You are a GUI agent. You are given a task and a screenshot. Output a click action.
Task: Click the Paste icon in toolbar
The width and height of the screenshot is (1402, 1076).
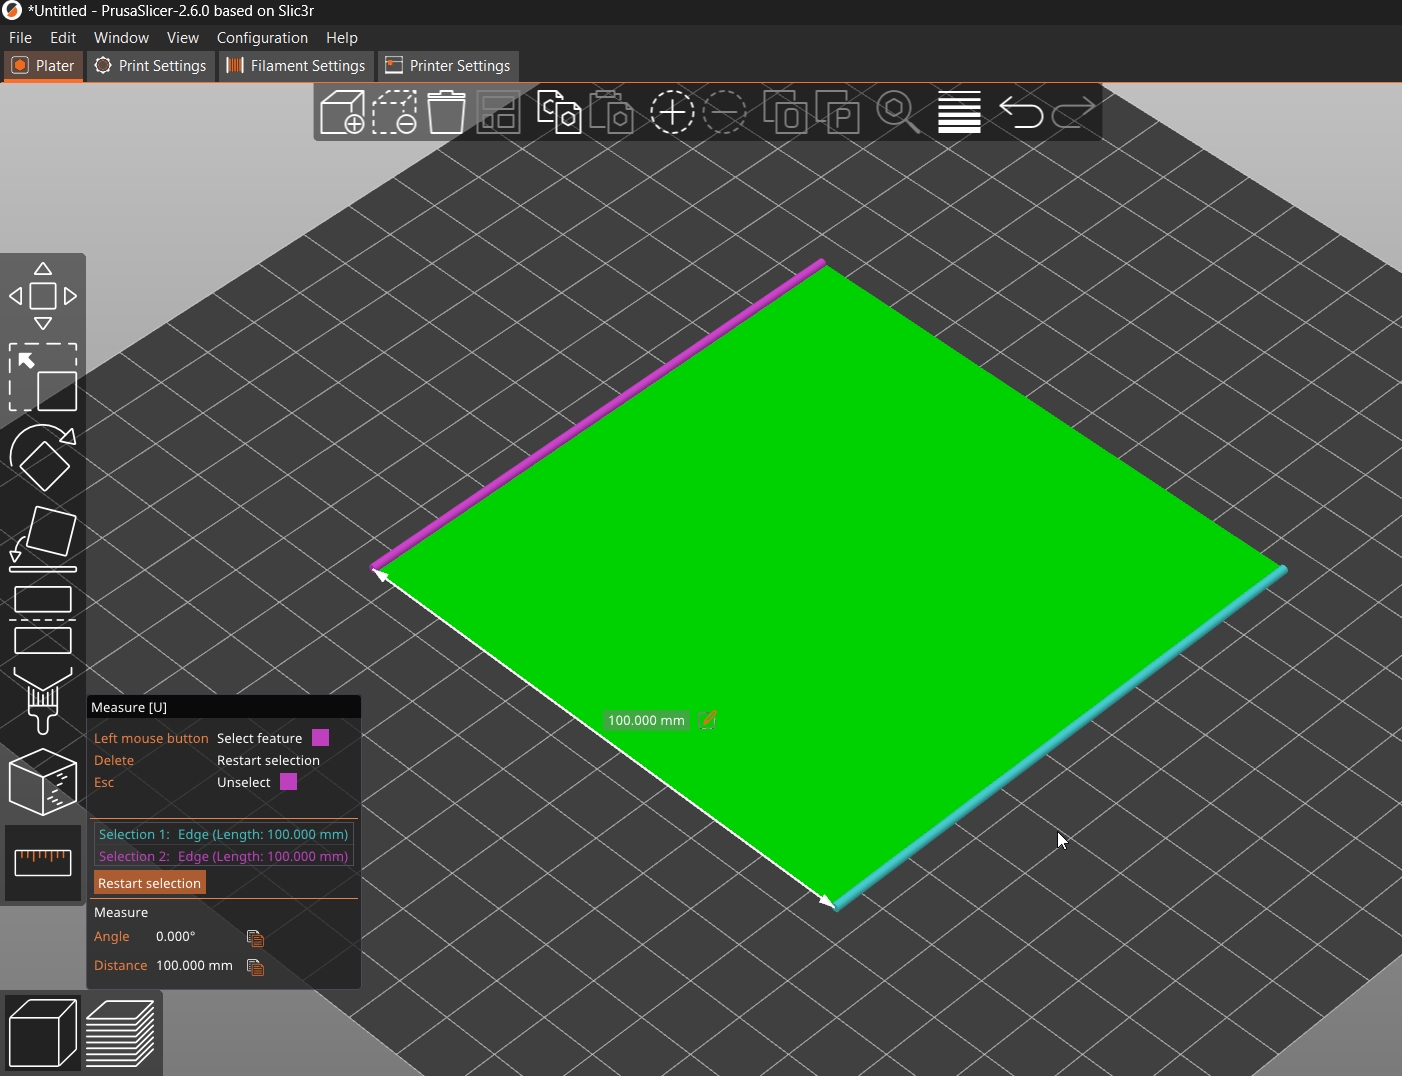(611, 112)
